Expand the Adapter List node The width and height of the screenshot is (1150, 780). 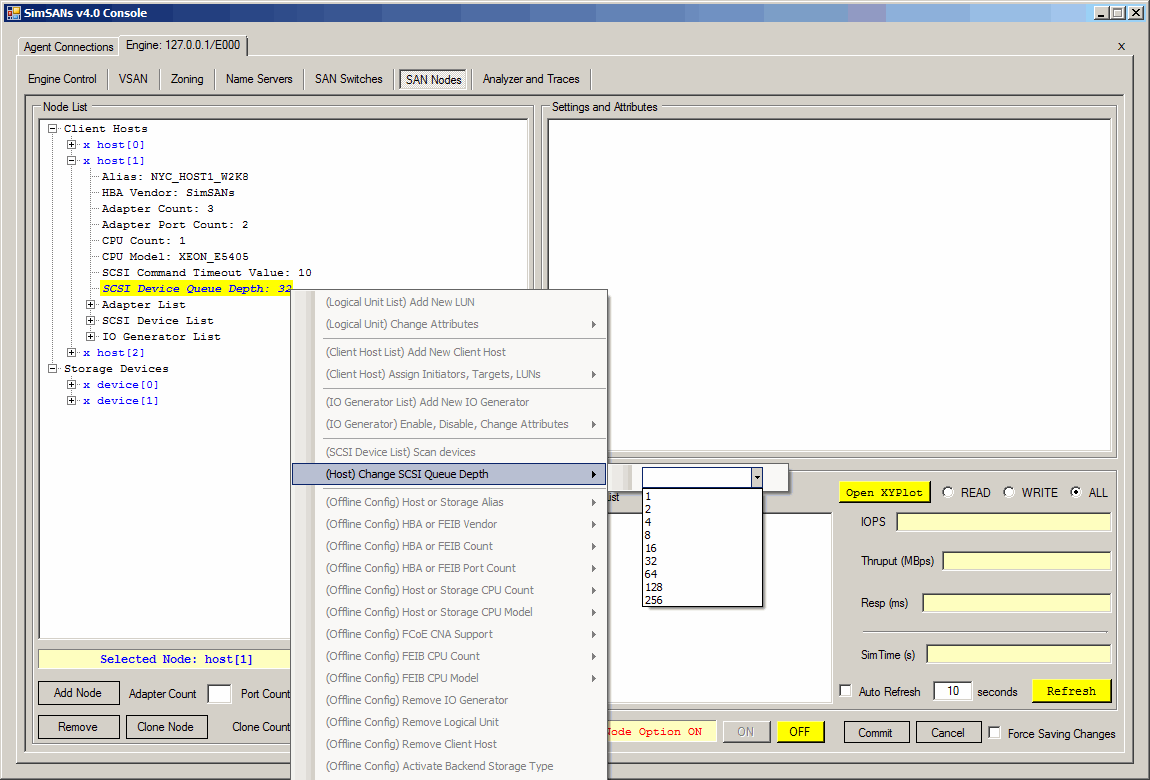click(x=91, y=305)
